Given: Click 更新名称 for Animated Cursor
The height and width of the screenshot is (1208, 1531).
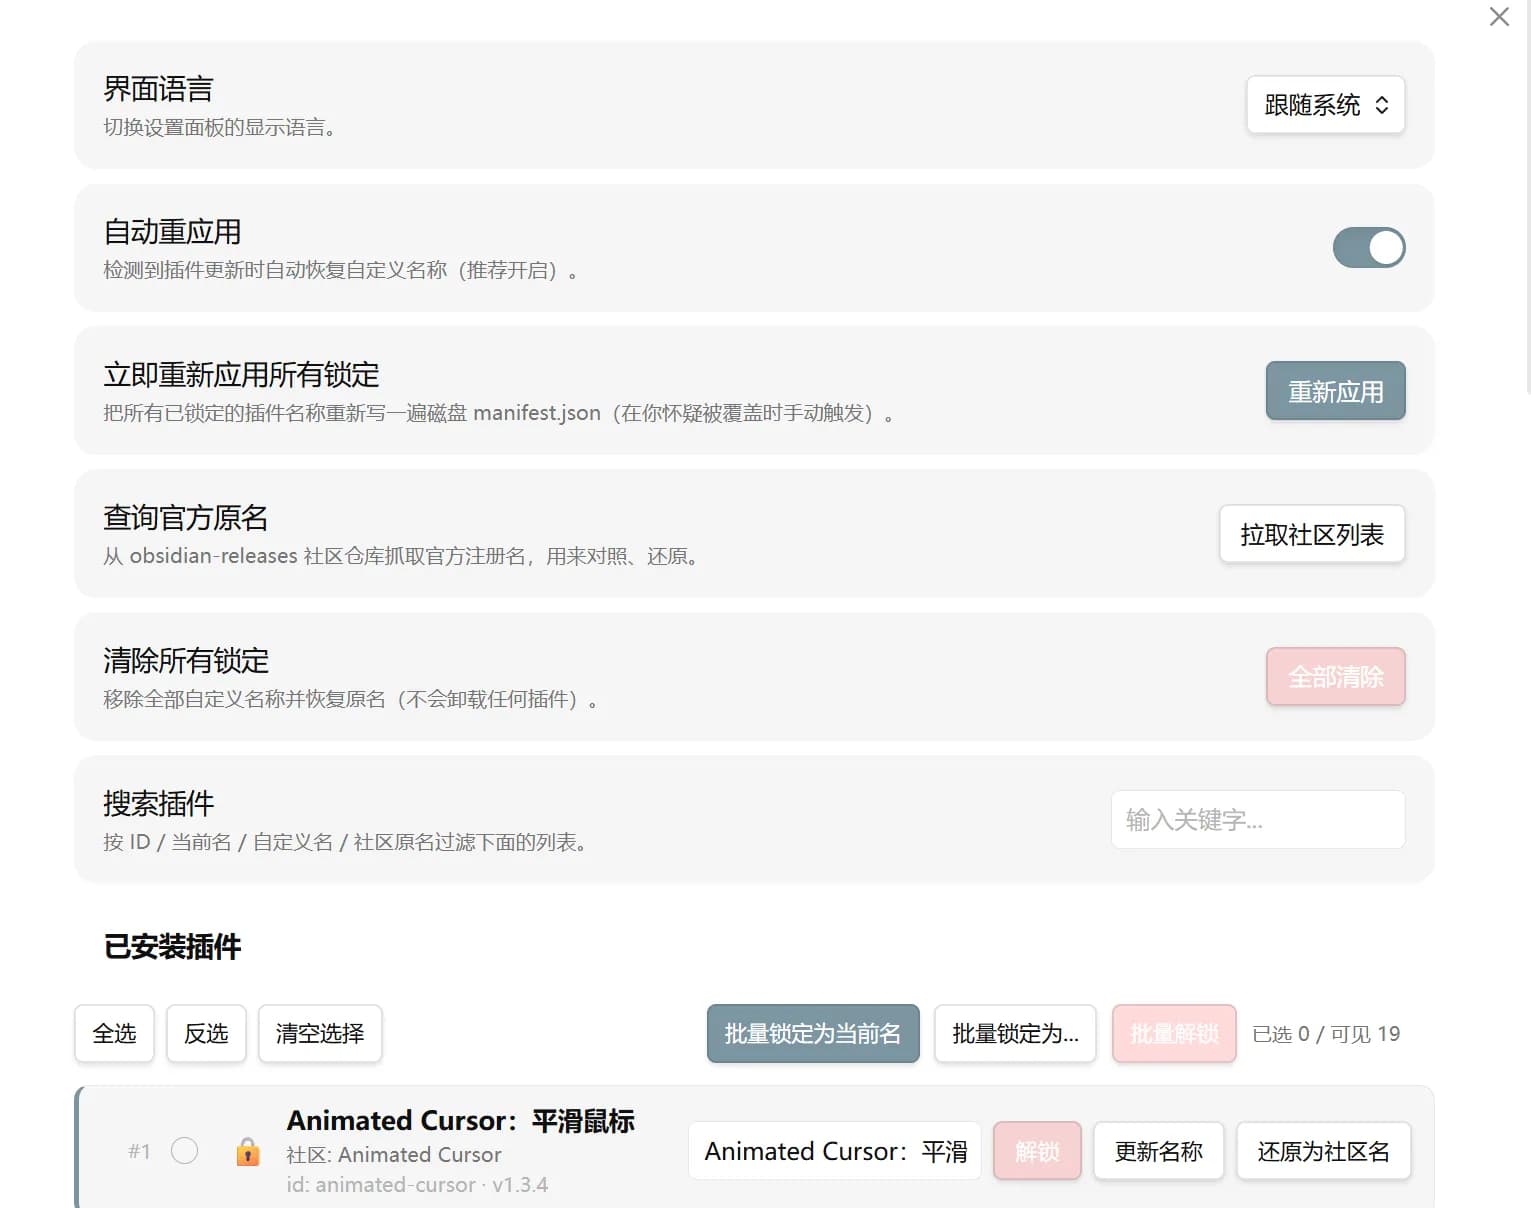Looking at the screenshot, I should click(x=1159, y=1151).
